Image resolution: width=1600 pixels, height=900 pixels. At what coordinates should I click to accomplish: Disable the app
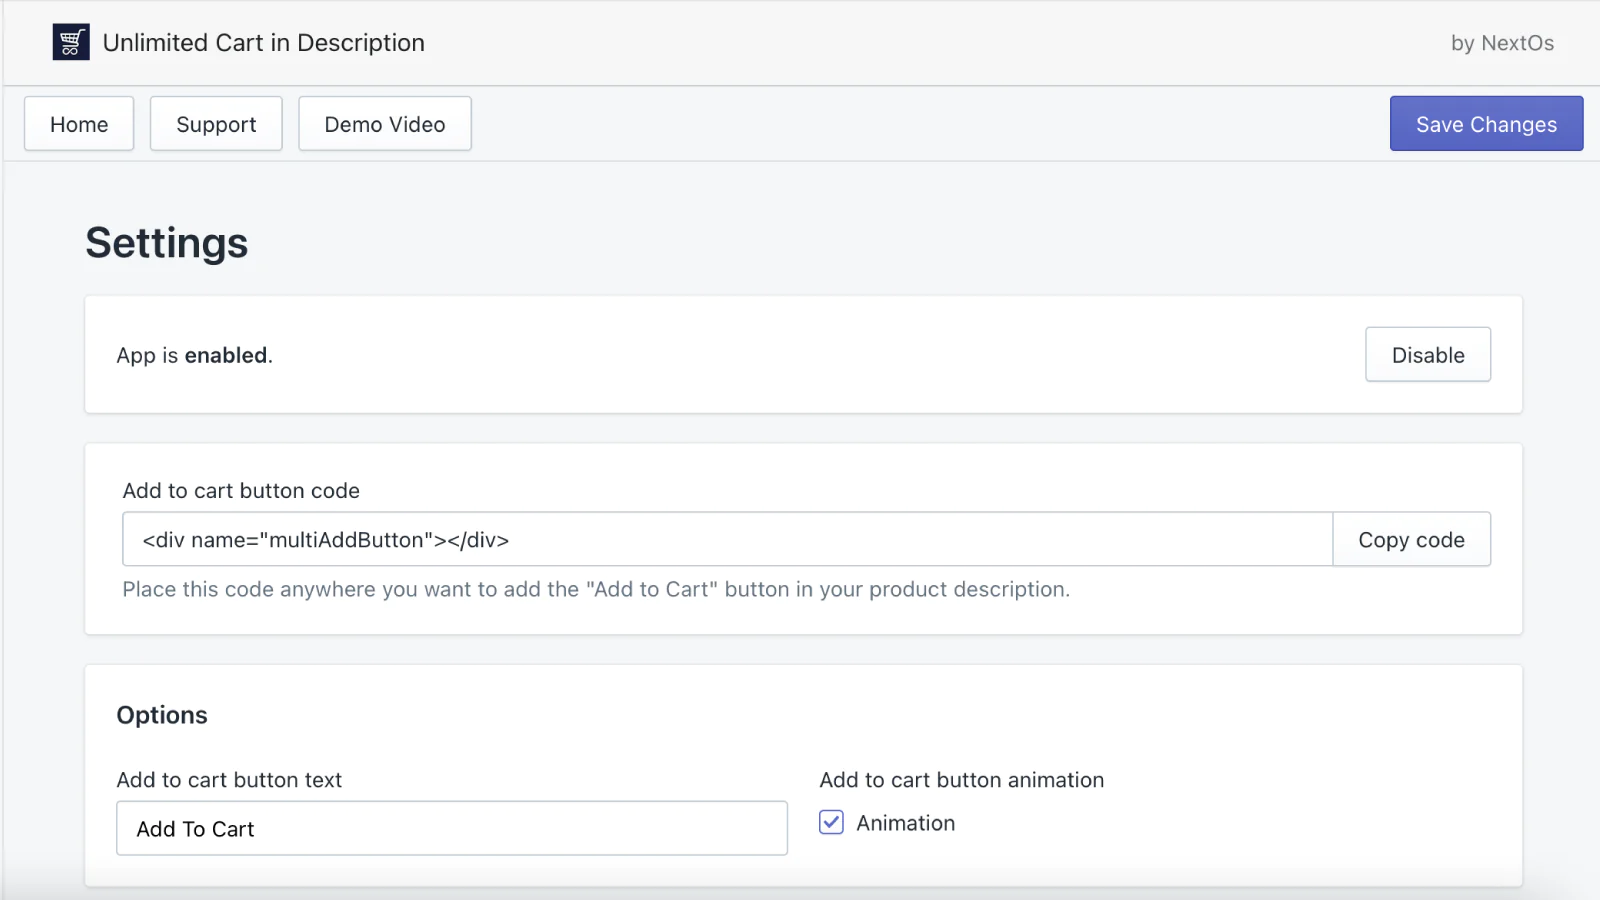[x=1427, y=355]
